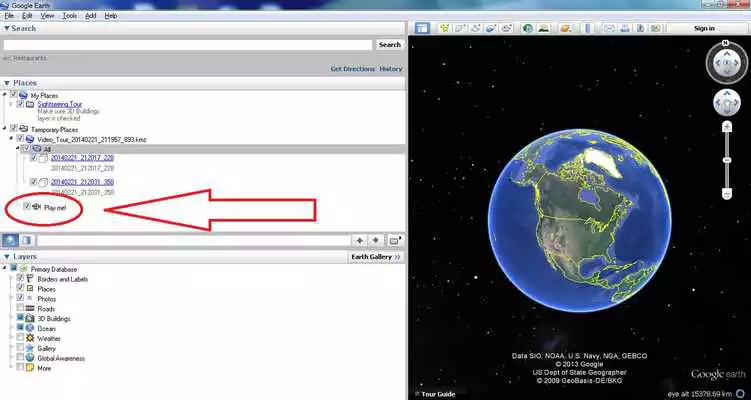This screenshot has height=400, width=751.
Task: Uncheck the Sightseeing Tour checkbox
Action: tap(20, 103)
